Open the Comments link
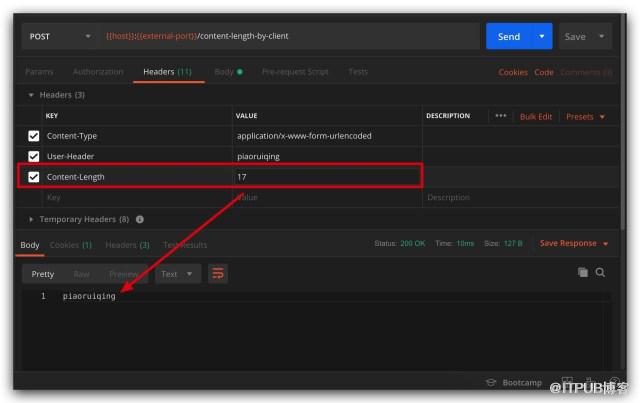640x403 pixels. (586, 72)
